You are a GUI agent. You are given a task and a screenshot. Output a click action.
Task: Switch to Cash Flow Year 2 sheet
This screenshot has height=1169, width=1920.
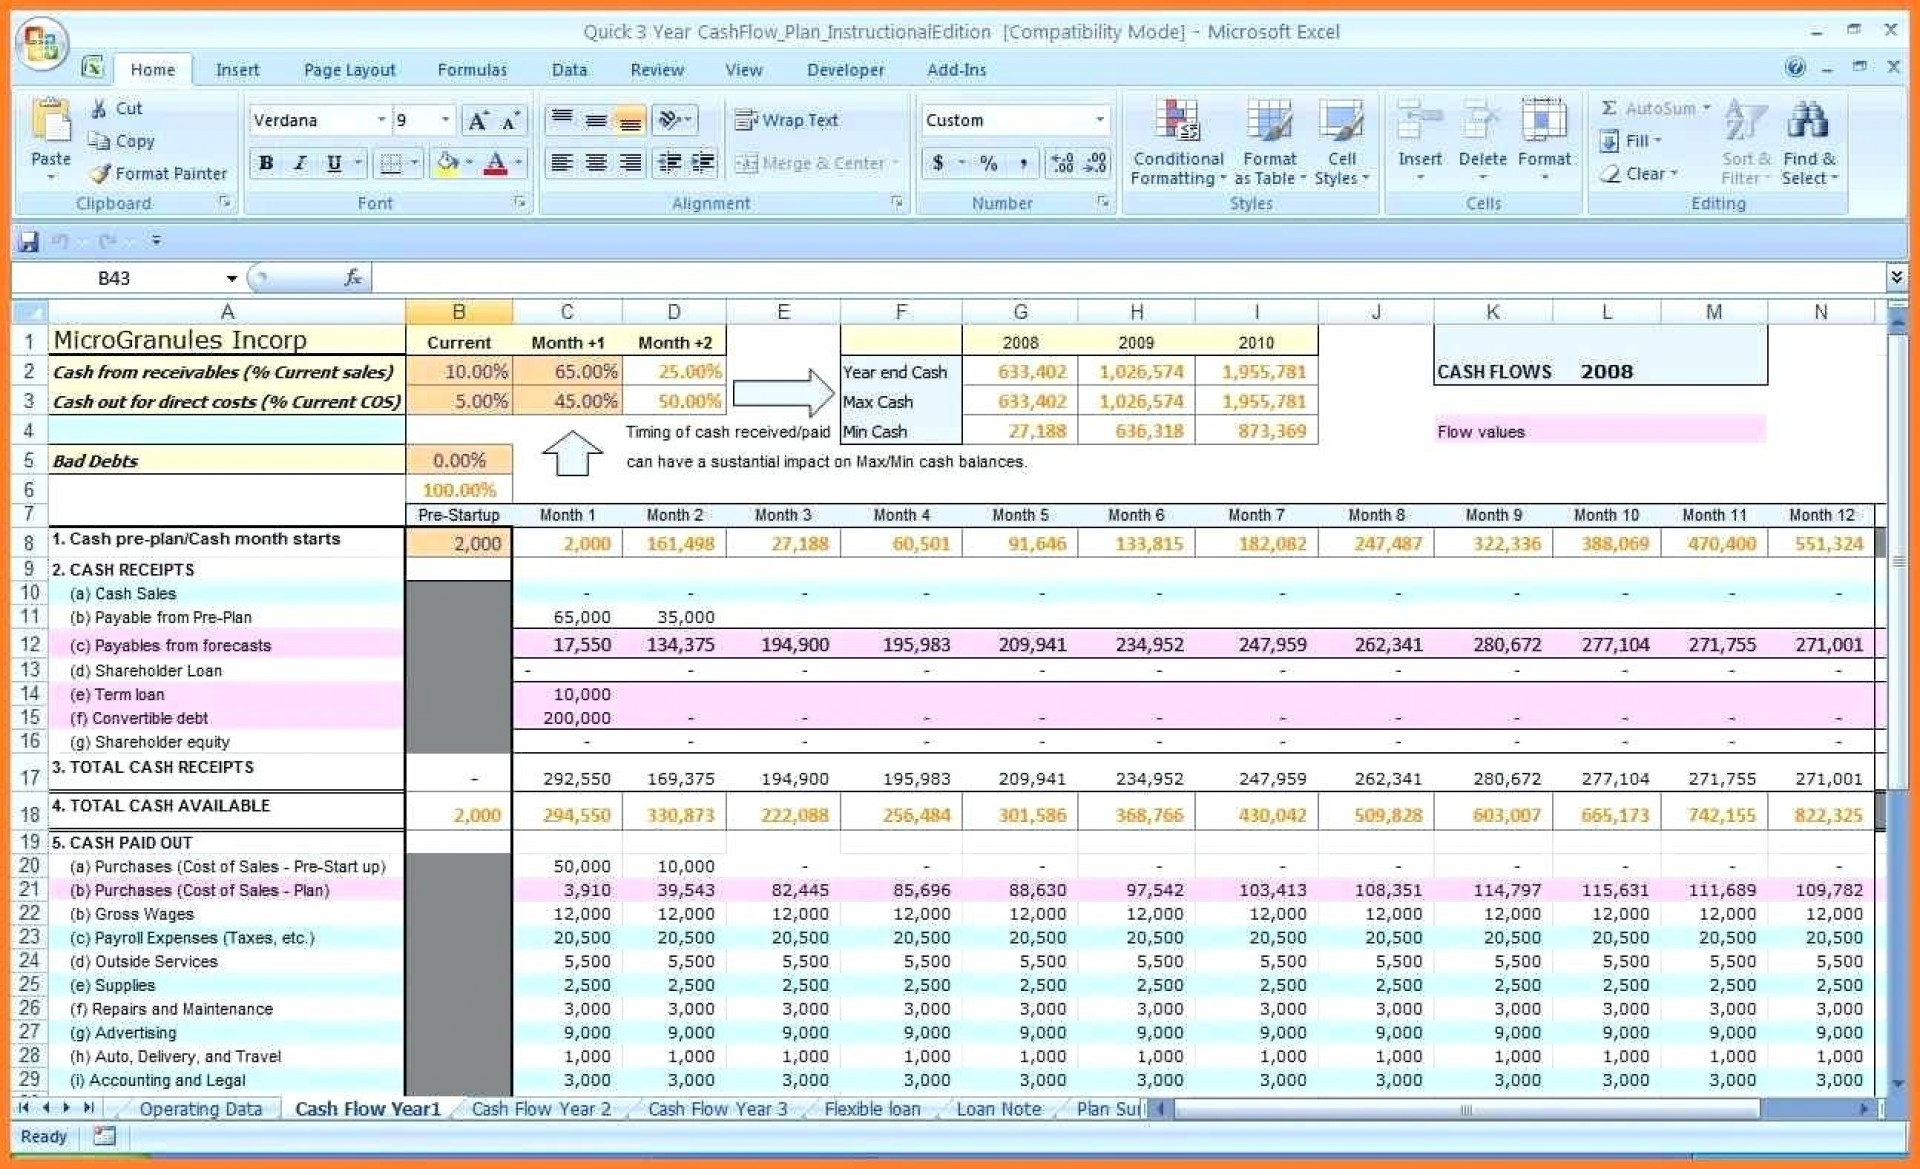pyautogui.click(x=540, y=1109)
